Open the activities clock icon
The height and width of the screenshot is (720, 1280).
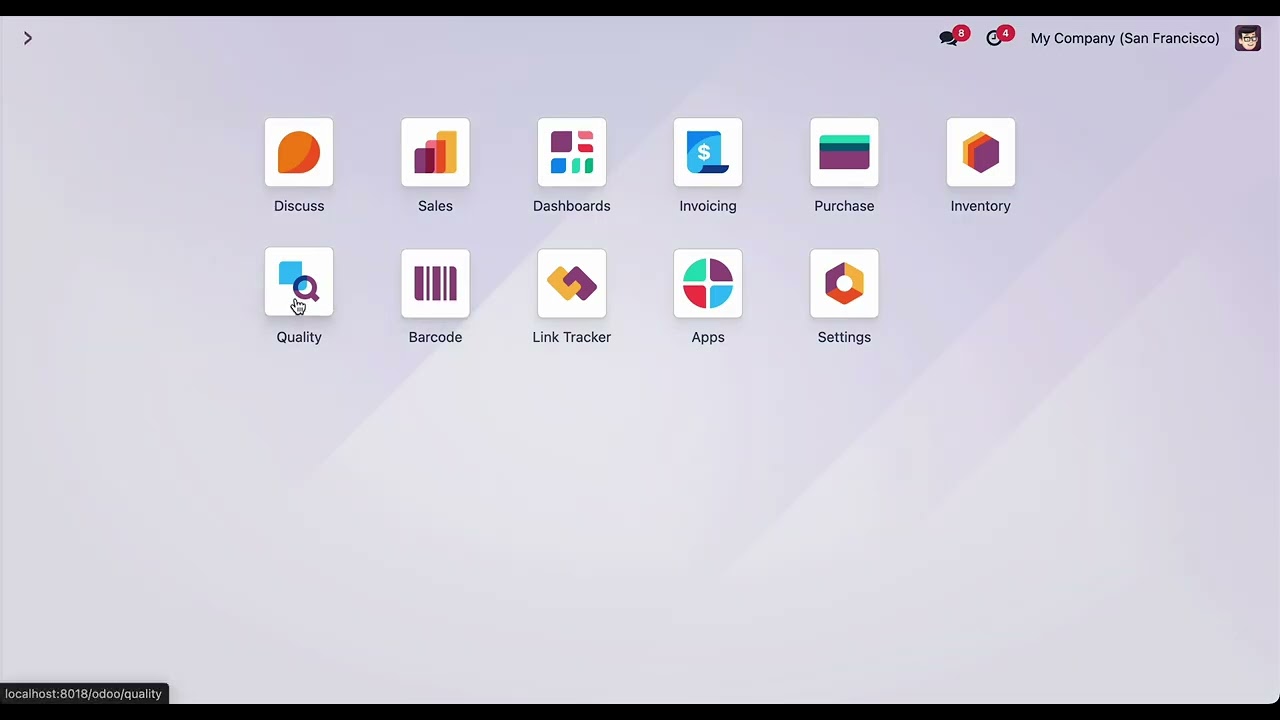click(994, 38)
